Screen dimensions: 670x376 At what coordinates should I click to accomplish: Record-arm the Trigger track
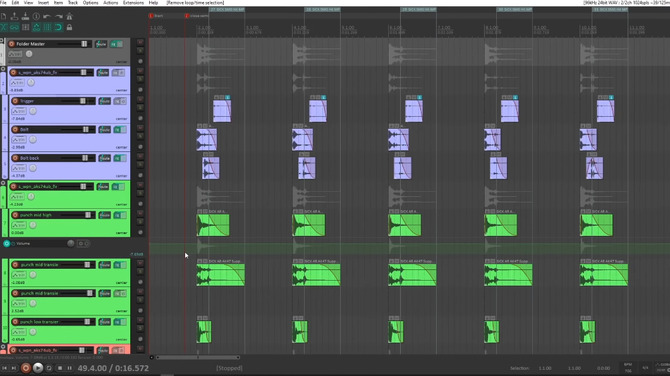[15, 101]
